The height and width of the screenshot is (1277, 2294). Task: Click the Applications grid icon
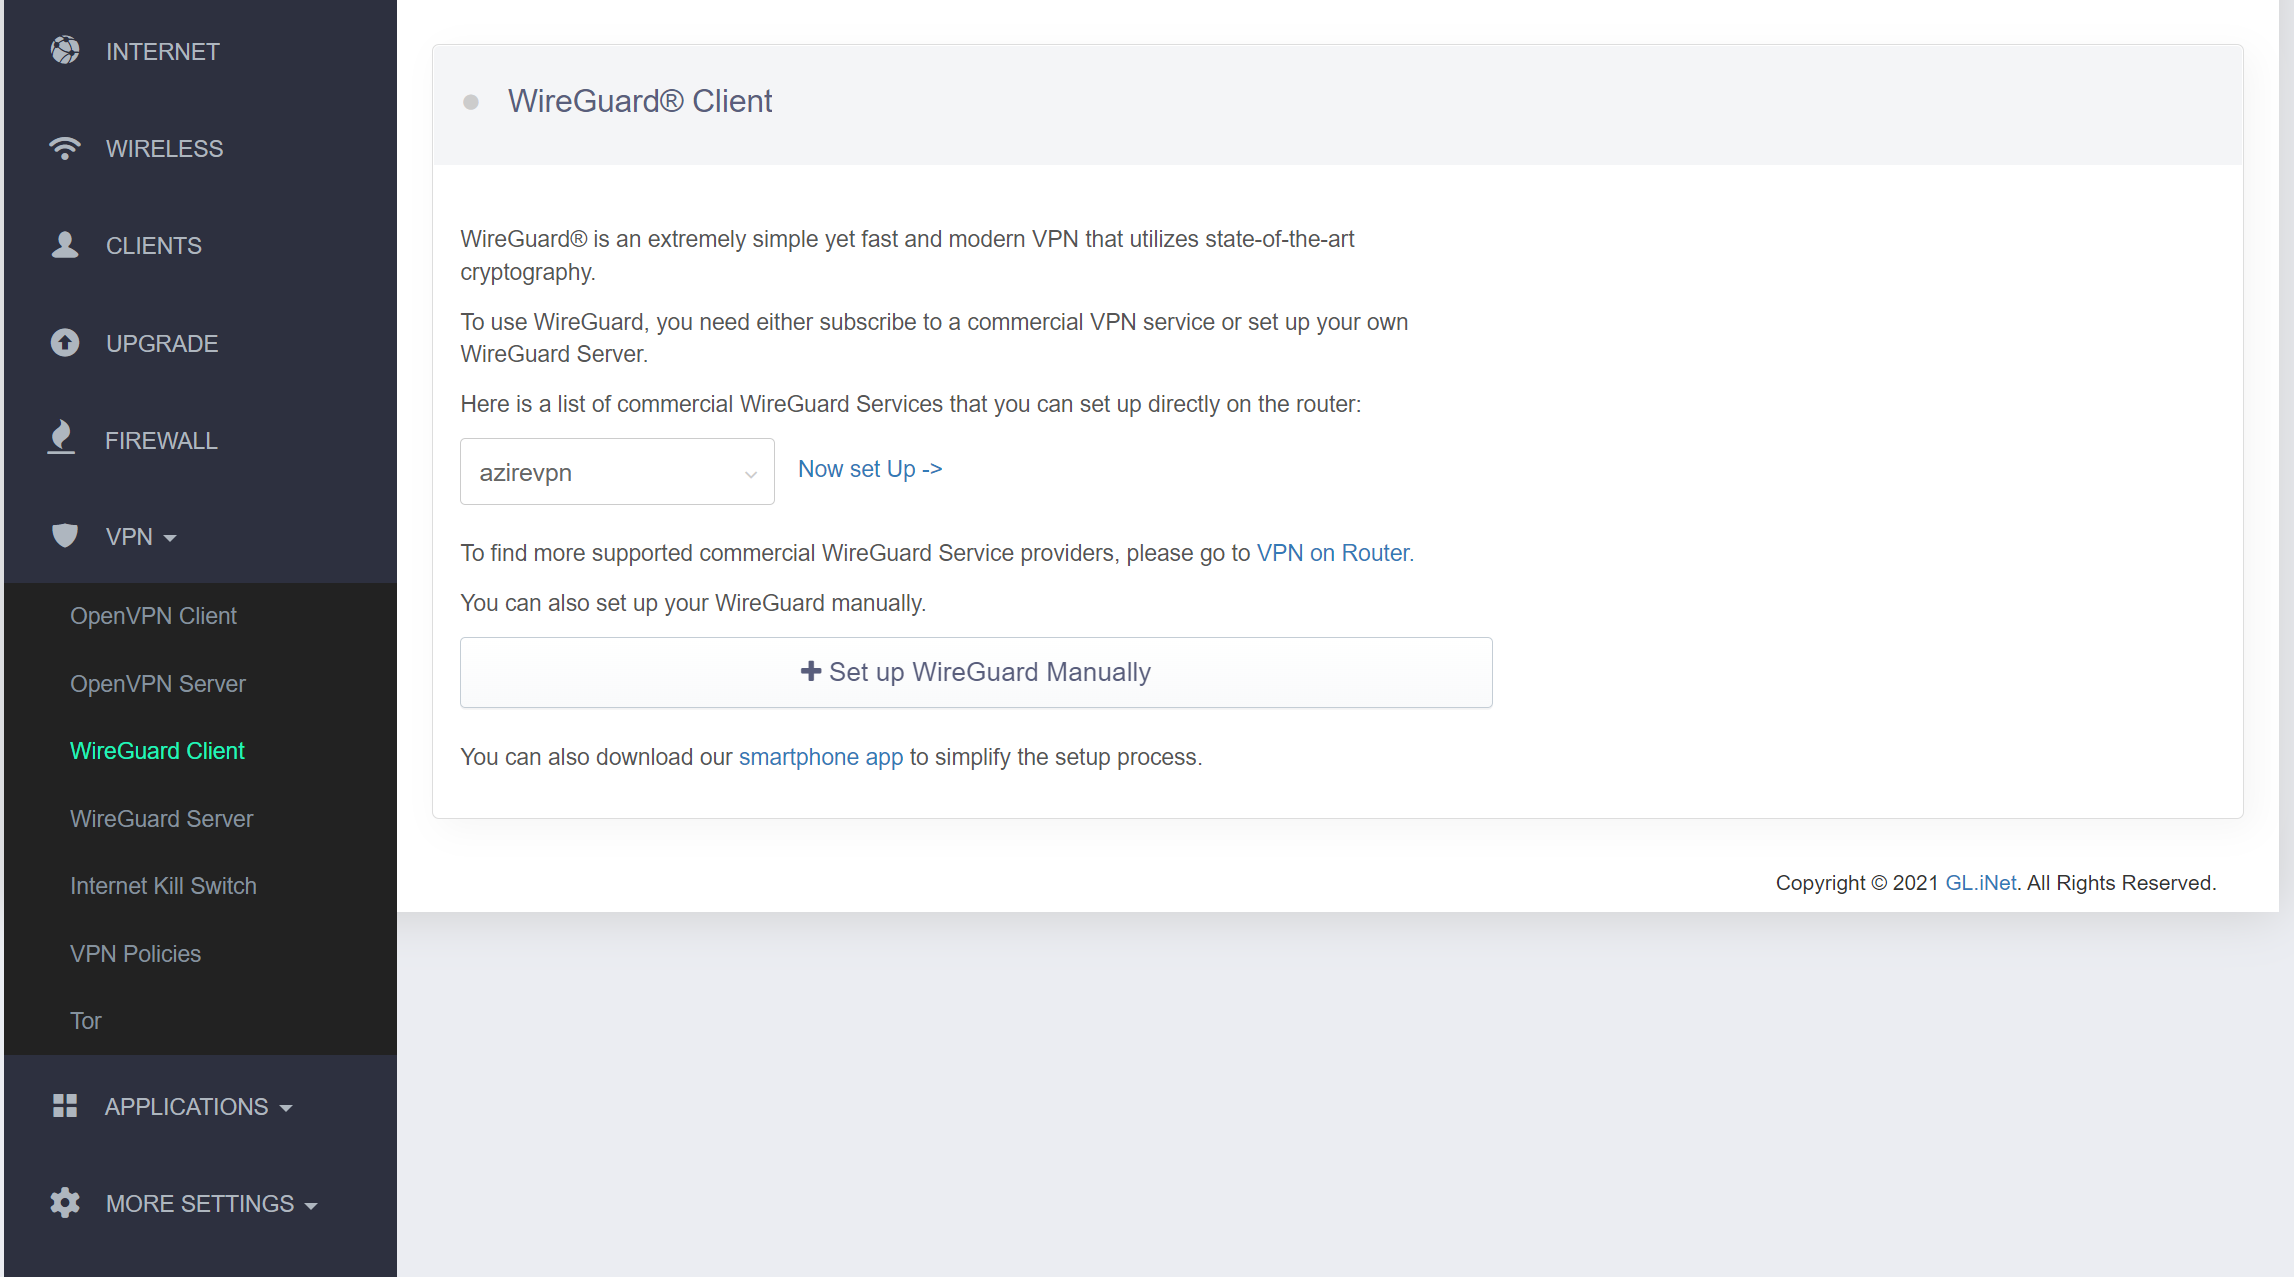point(65,1106)
